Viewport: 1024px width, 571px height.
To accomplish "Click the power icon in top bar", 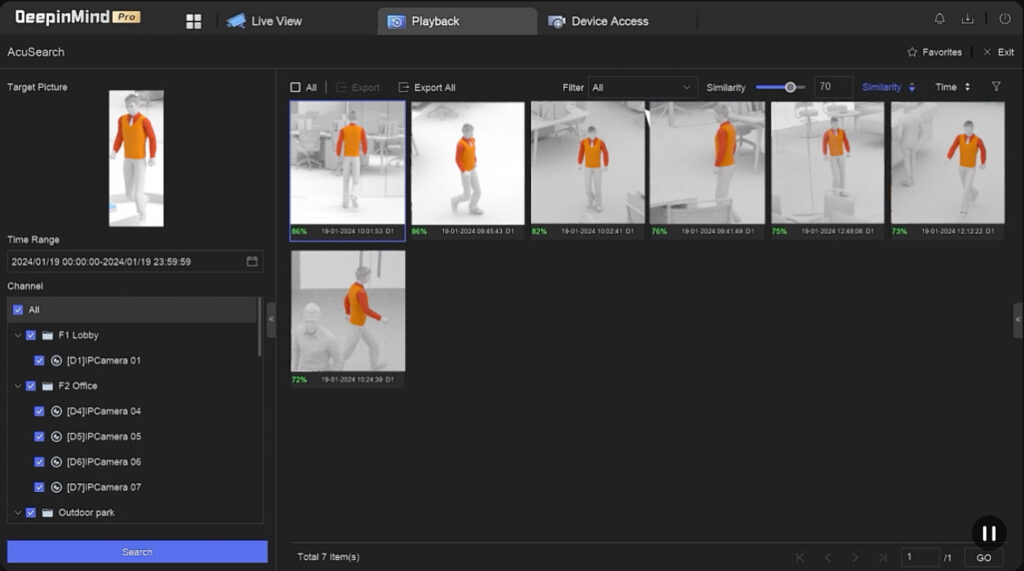I will pos(1004,19).
